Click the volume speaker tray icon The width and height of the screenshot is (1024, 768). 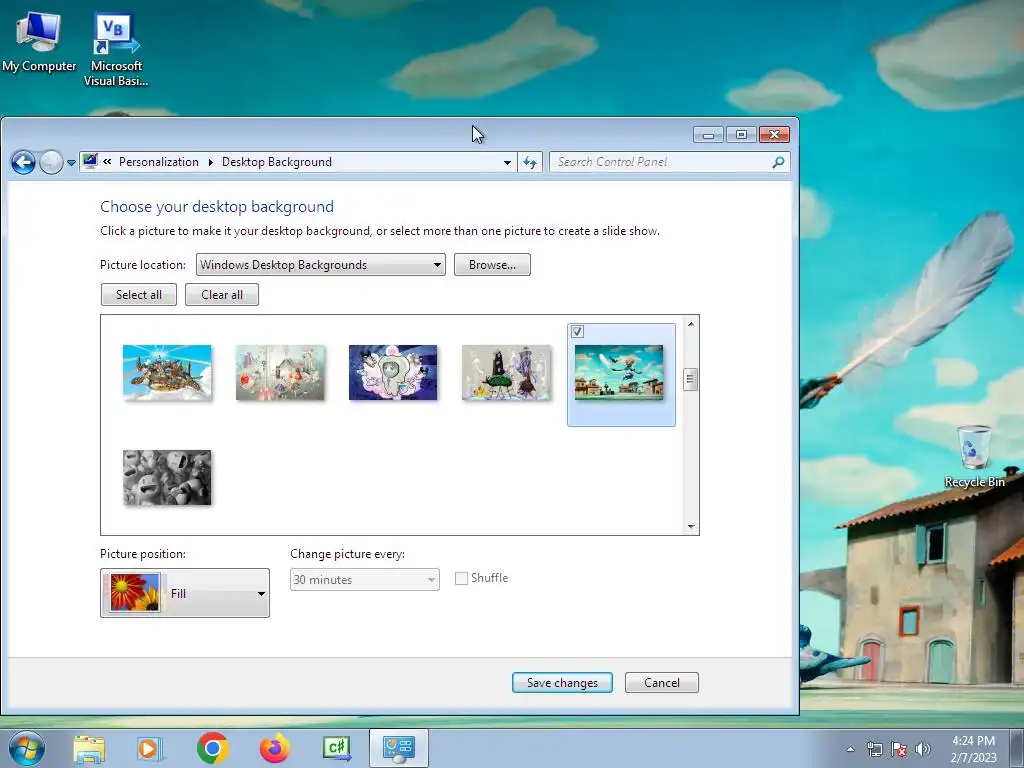923,749
